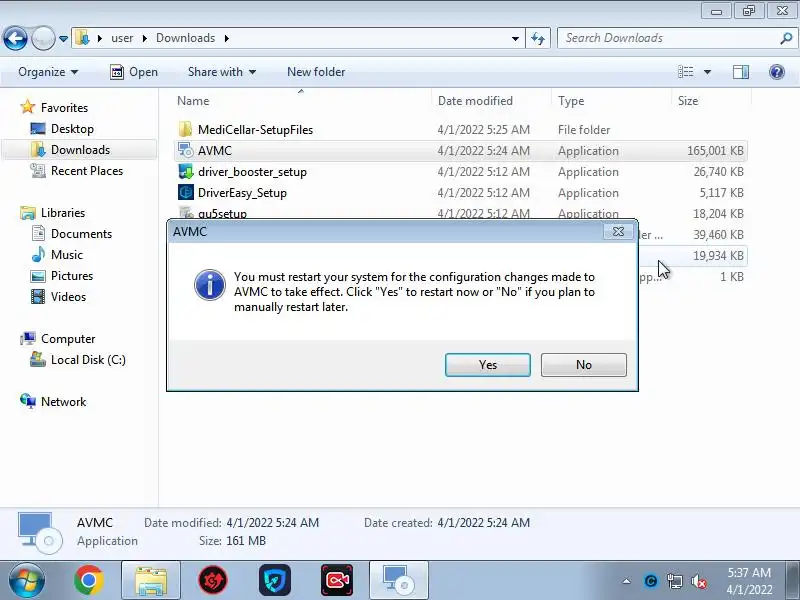Select Downloads in the navigation pane
Viewport: 800px width, 600px height.
[81, 149]
